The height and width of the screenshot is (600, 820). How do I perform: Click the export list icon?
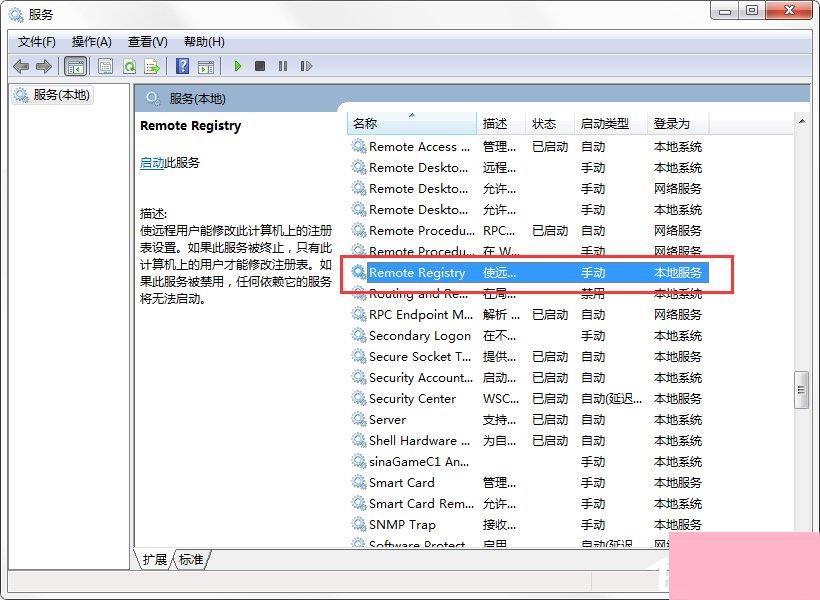152,66
